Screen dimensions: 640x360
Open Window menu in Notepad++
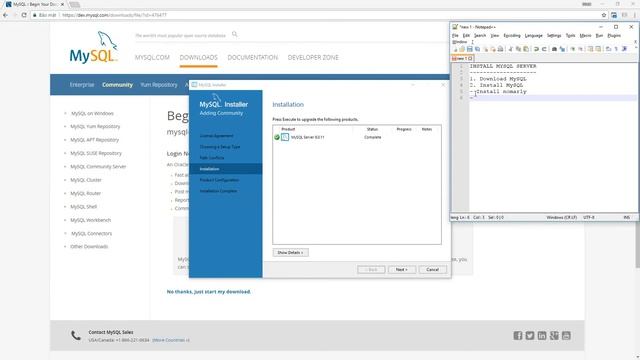460,42
